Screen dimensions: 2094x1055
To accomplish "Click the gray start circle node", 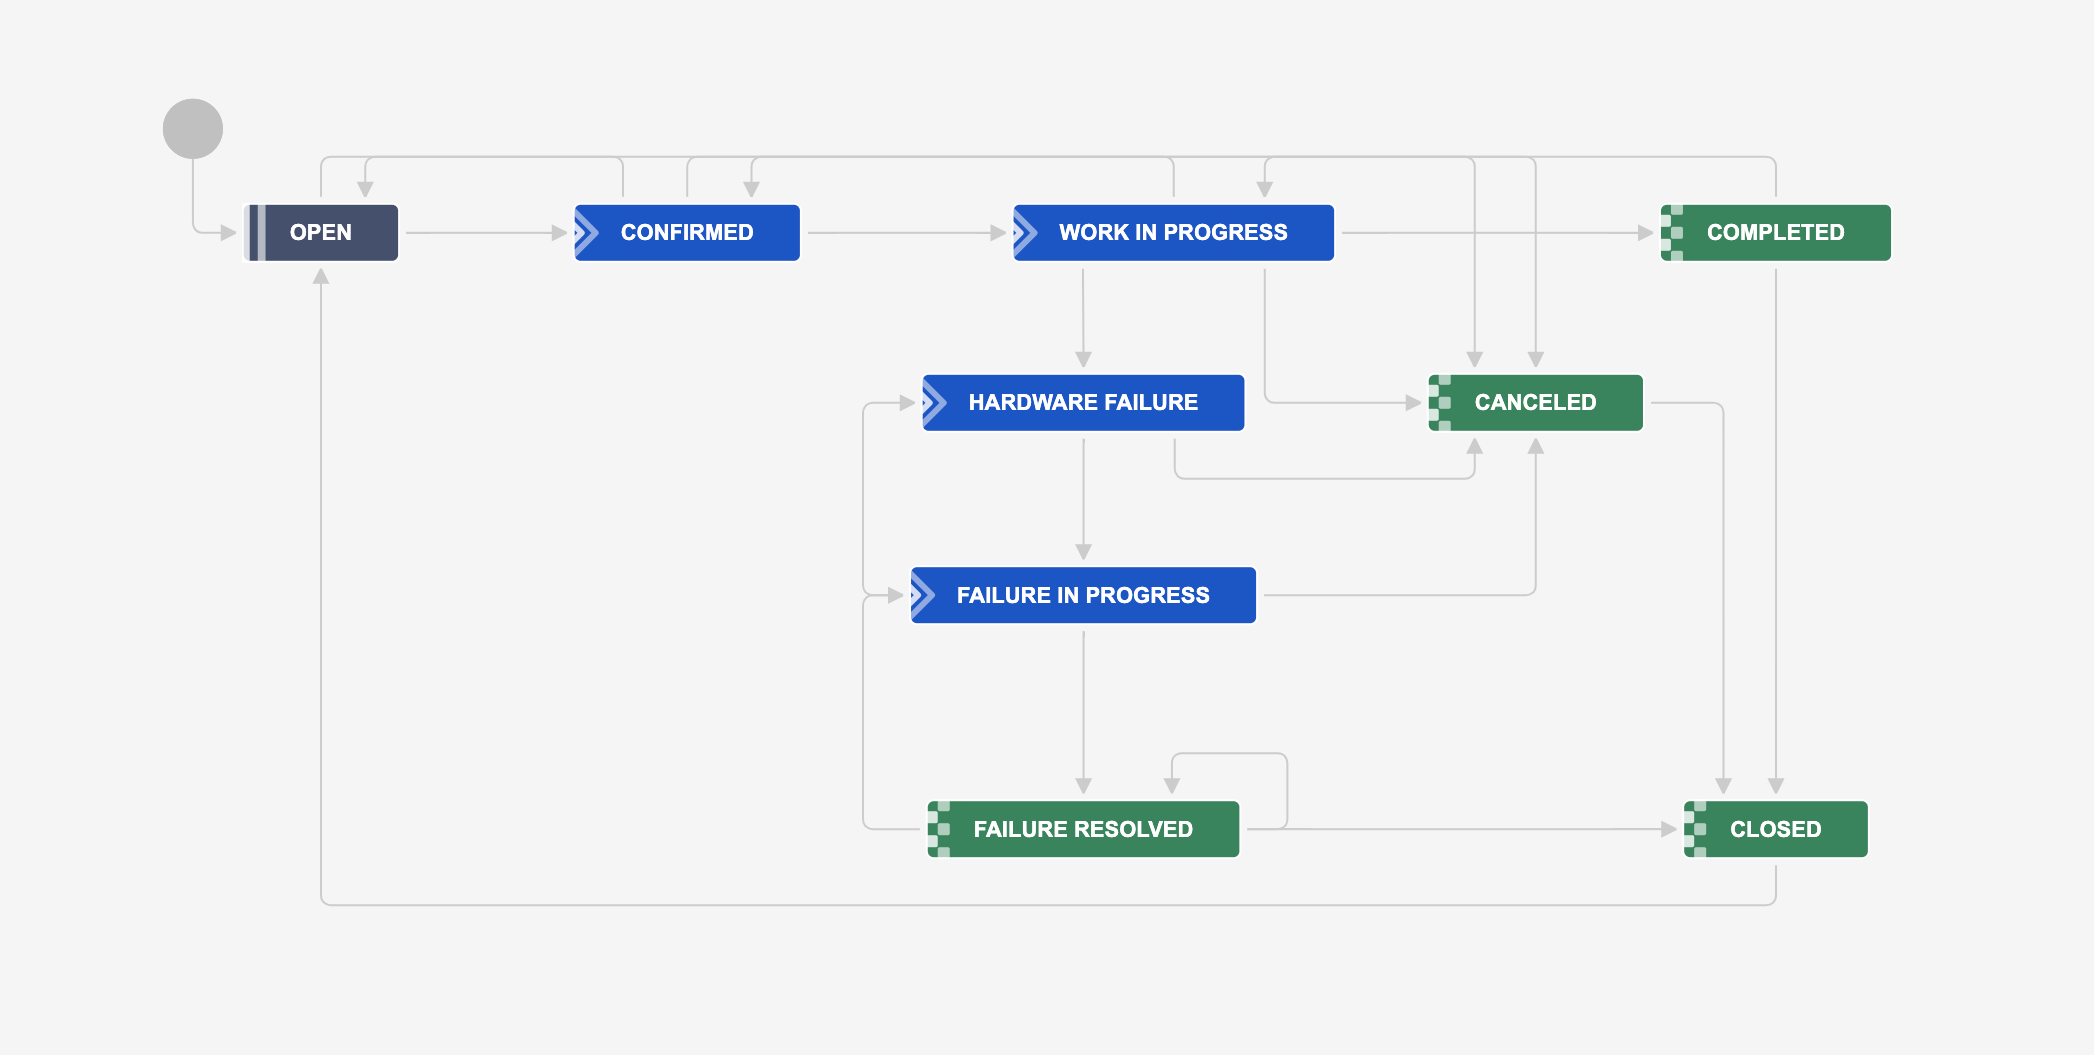I will pyautogui.click(x=193, y=129).
